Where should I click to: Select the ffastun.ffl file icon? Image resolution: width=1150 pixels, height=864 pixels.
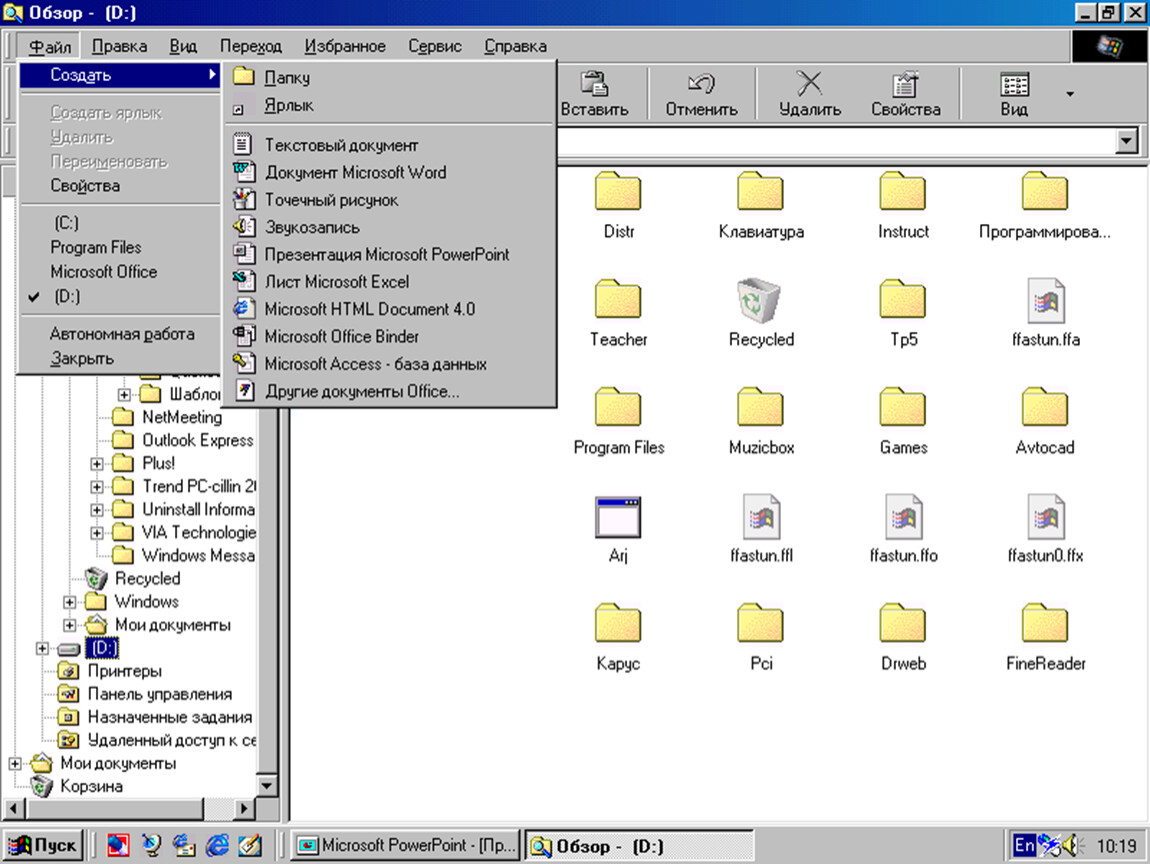[x=761, y=517]
